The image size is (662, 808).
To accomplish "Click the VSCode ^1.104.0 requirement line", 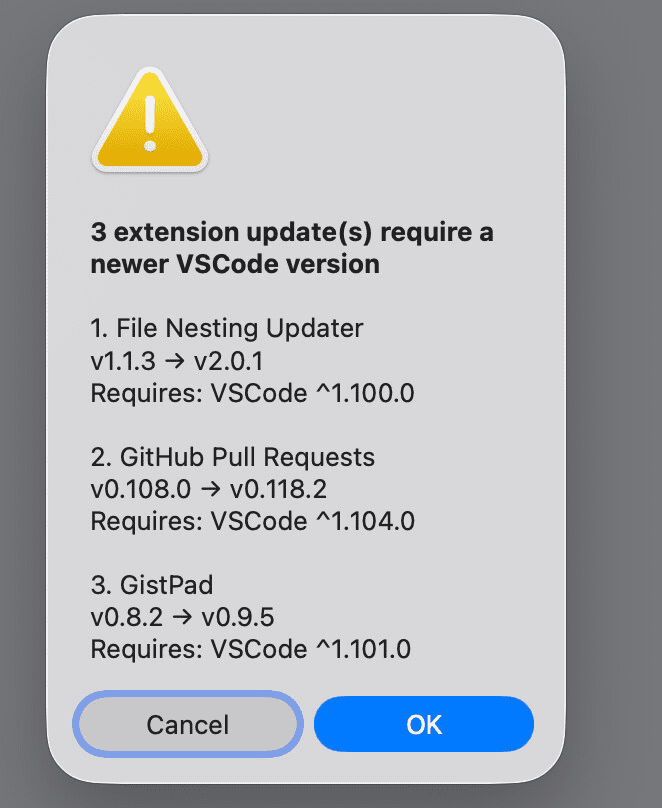I will pos(252,521).
